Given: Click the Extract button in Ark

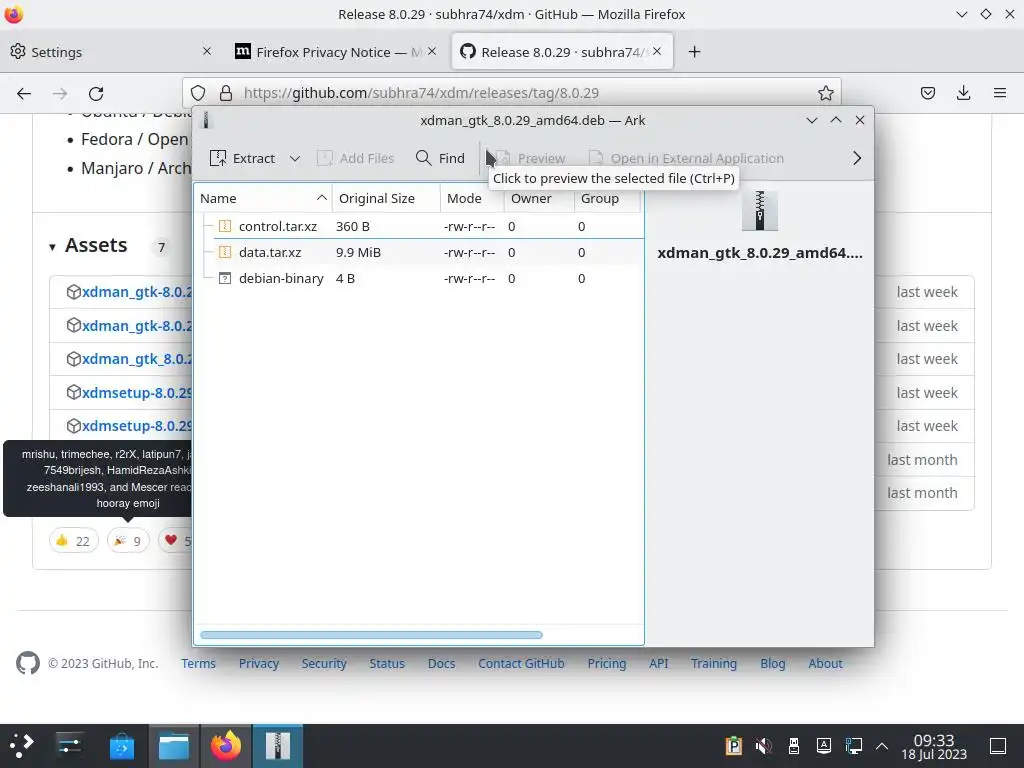Looking at the screenshot, I should click(x=242, y=158).
